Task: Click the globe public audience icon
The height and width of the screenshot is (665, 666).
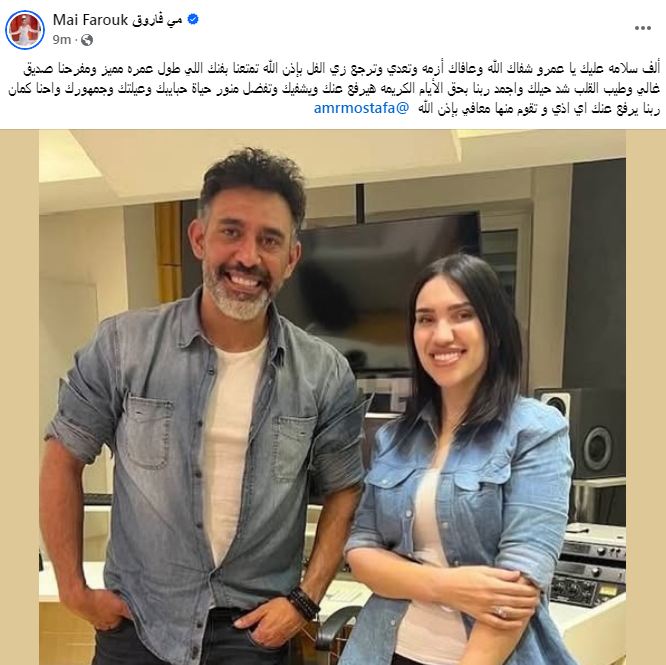Action: [x=87, y=40]
